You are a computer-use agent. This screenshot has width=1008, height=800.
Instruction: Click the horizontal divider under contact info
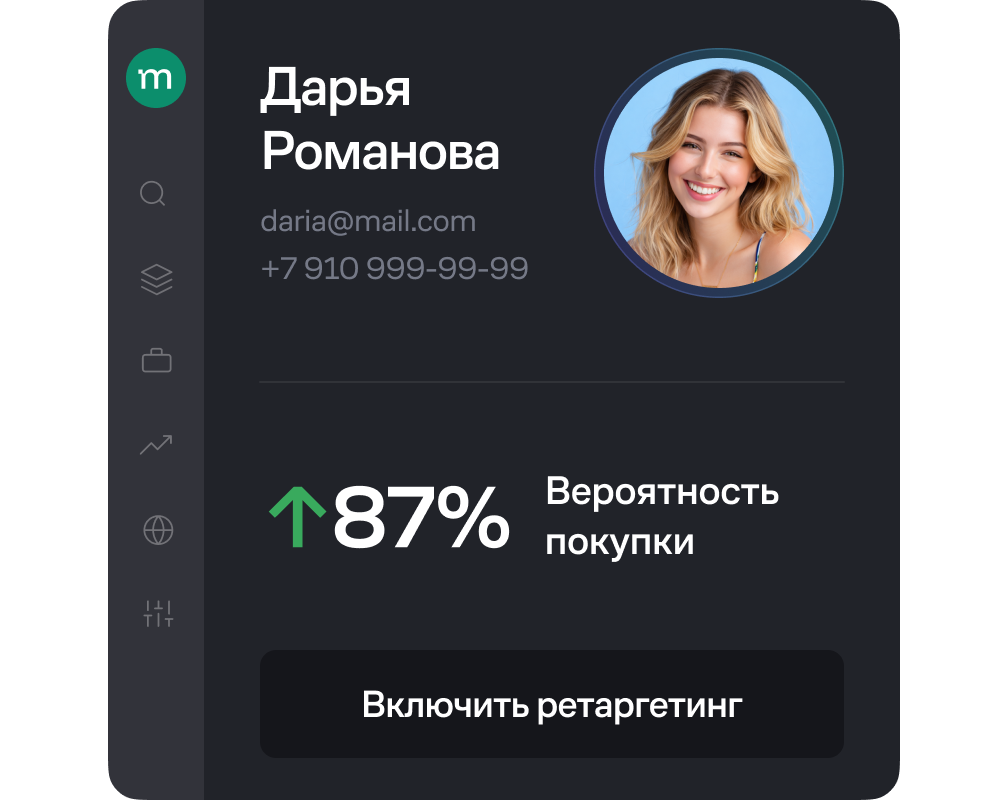coord(552,382)
